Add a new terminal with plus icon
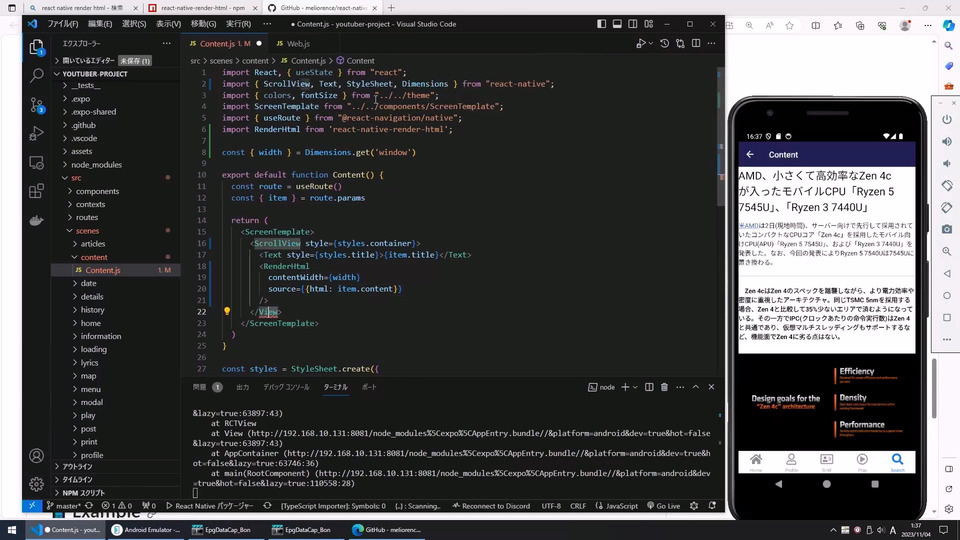Image resolution: width=960 pixels, height=540 pixels. click(x=625, y=387)
